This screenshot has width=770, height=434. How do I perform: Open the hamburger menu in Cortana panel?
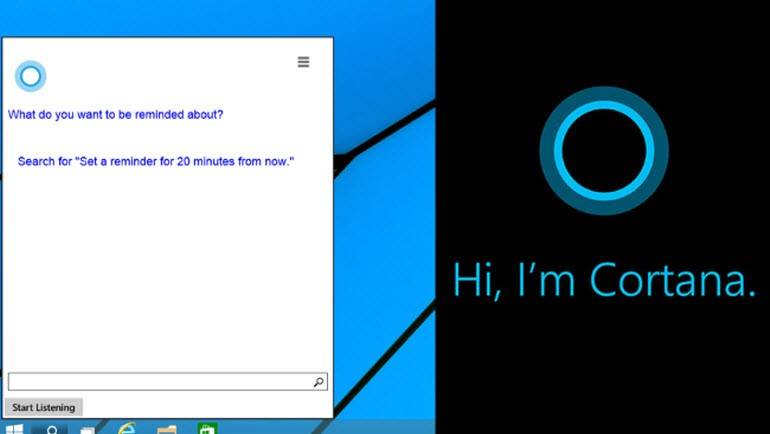point(303,62)
